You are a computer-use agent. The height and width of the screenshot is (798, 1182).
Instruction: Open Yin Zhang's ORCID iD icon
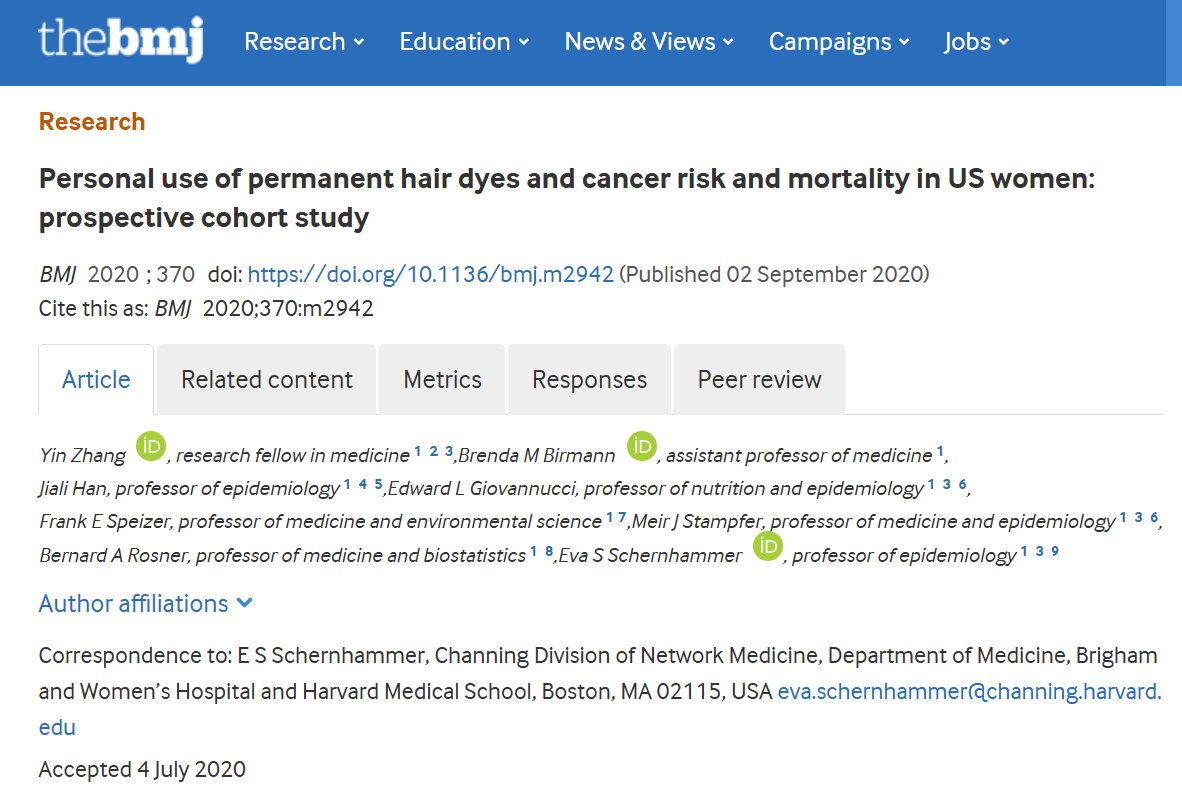(x=150, y=446)
